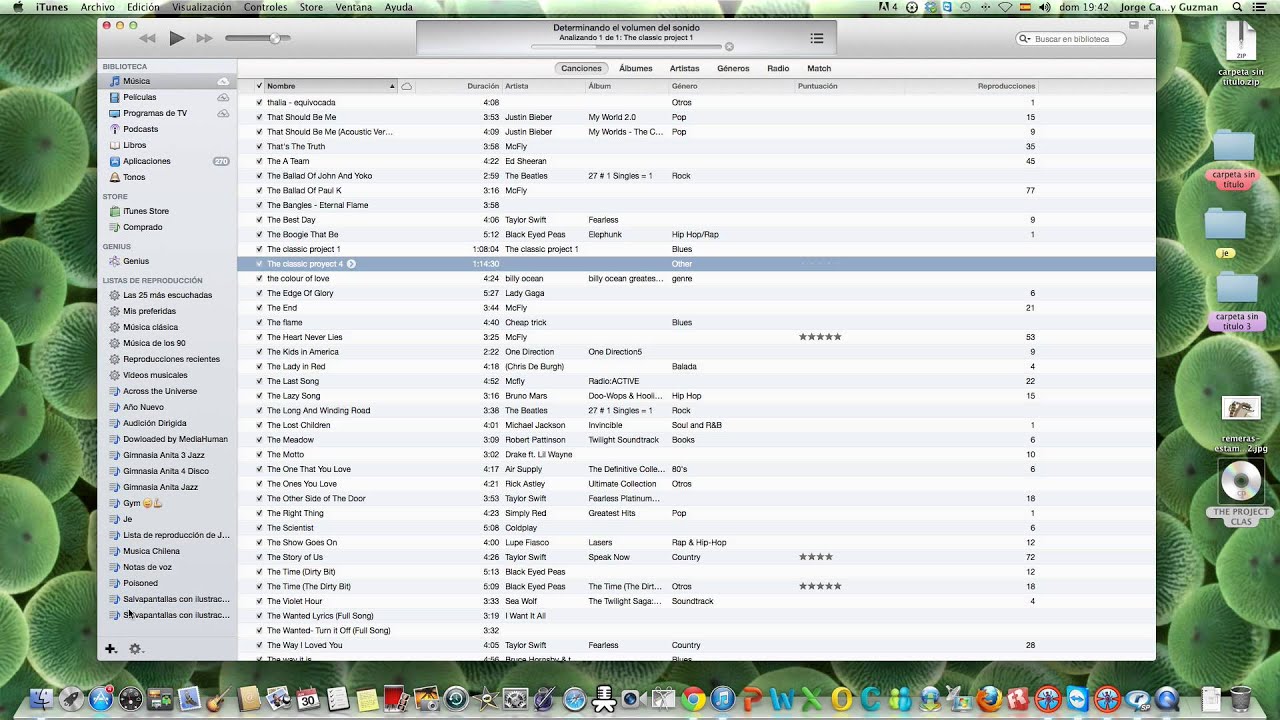Add a new playlist with the plus icon
The image size is (1280, 720).
(x=111, y=649)
